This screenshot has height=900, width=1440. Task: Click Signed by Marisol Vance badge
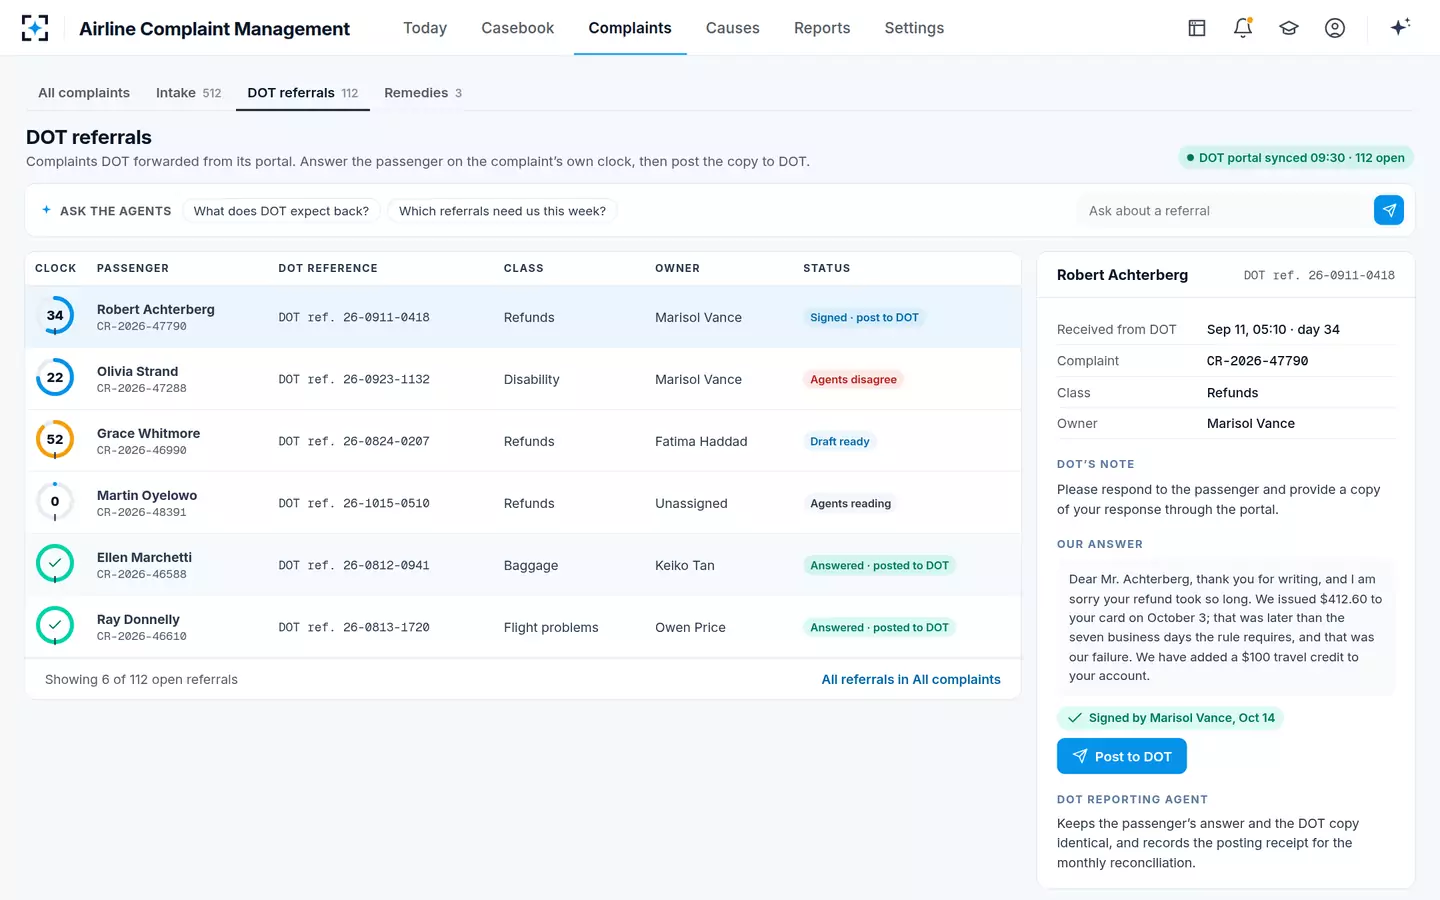pyautogui.click(x=1170, y=718)
